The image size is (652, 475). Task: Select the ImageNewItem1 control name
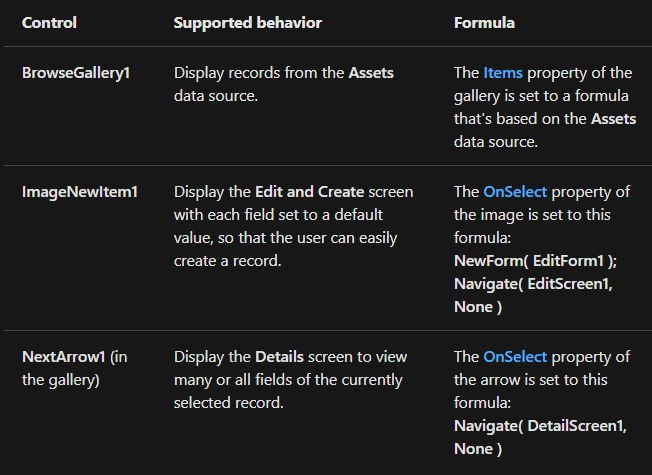click(x=78, y=192)
